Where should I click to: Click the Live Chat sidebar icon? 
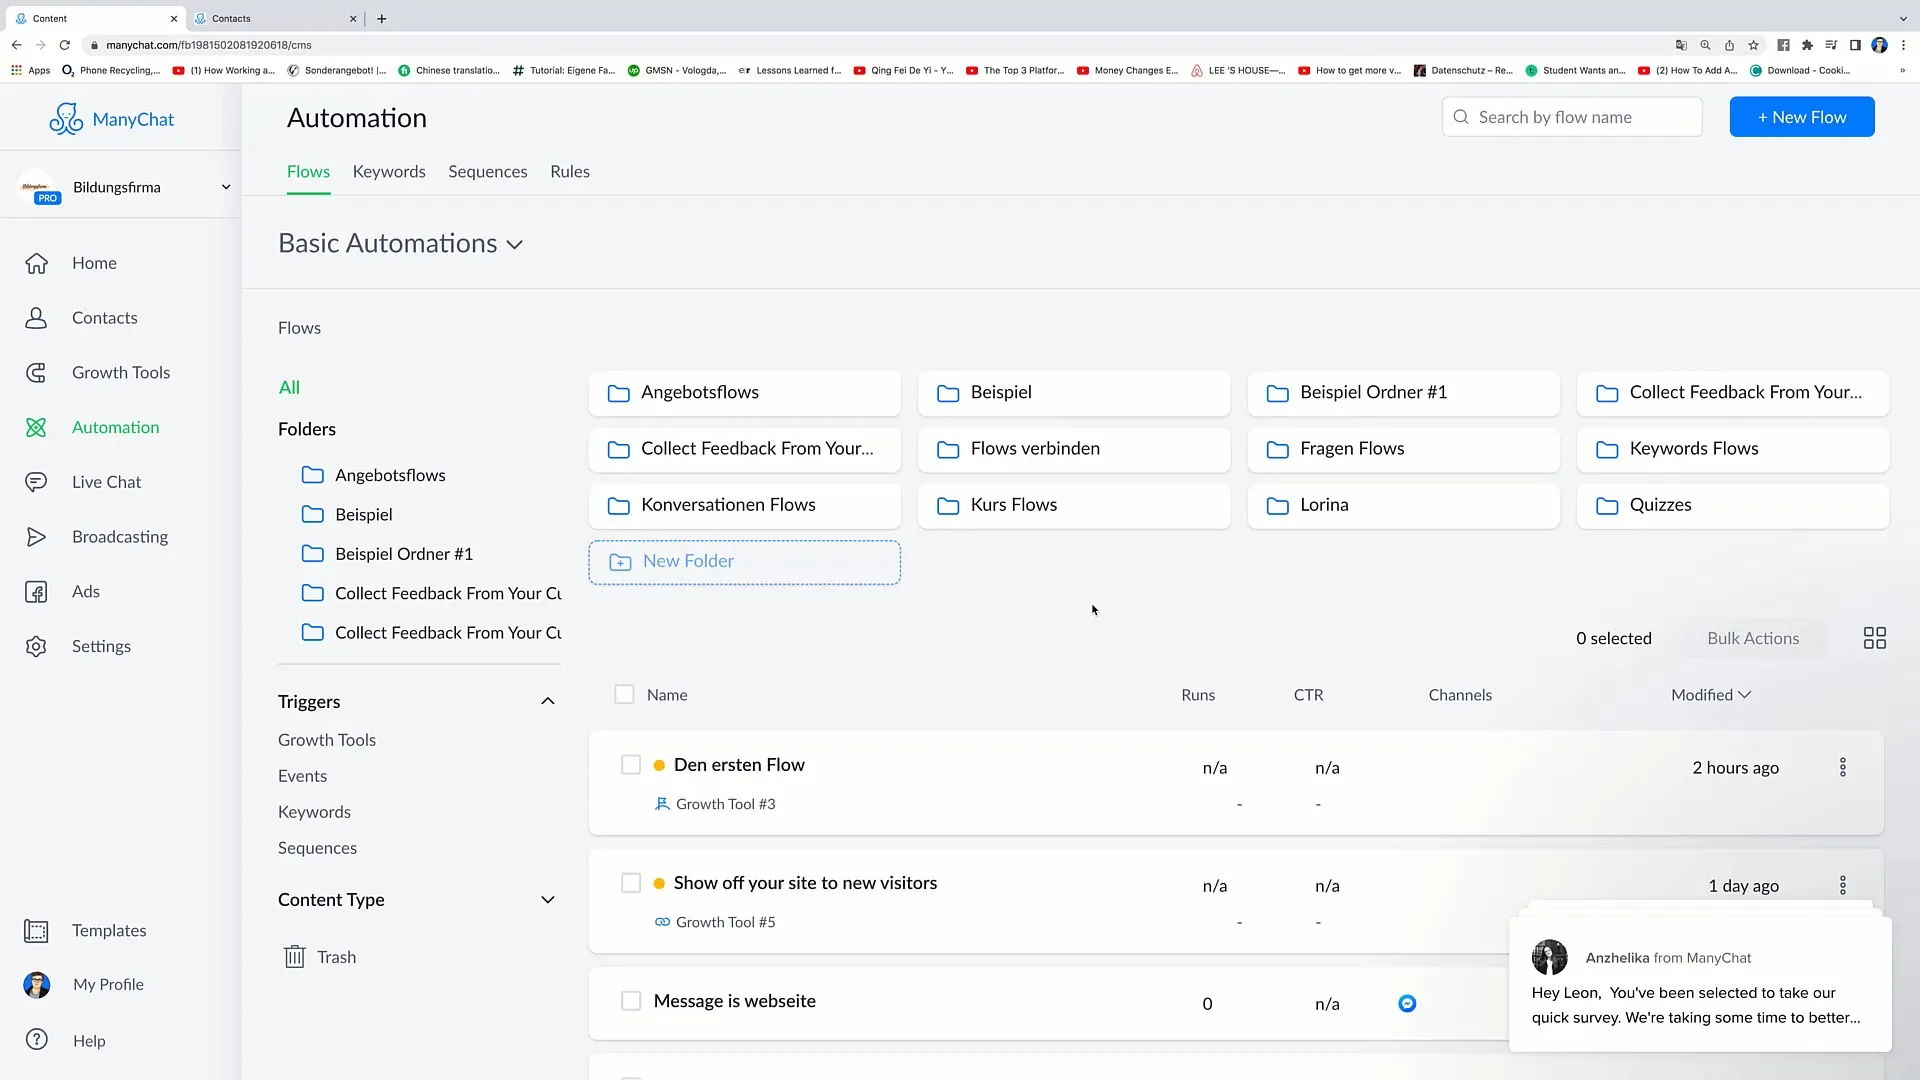tap(36, 480)
